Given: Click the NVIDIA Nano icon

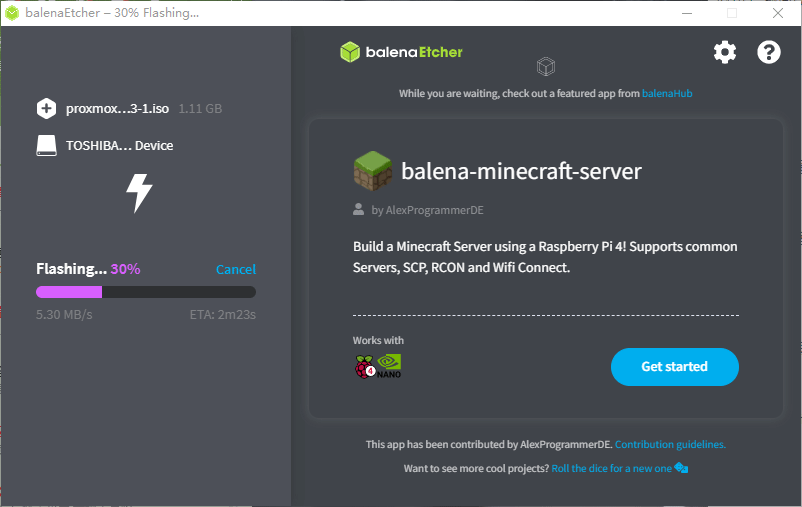Looking at the screenshot, I should 389,366.
